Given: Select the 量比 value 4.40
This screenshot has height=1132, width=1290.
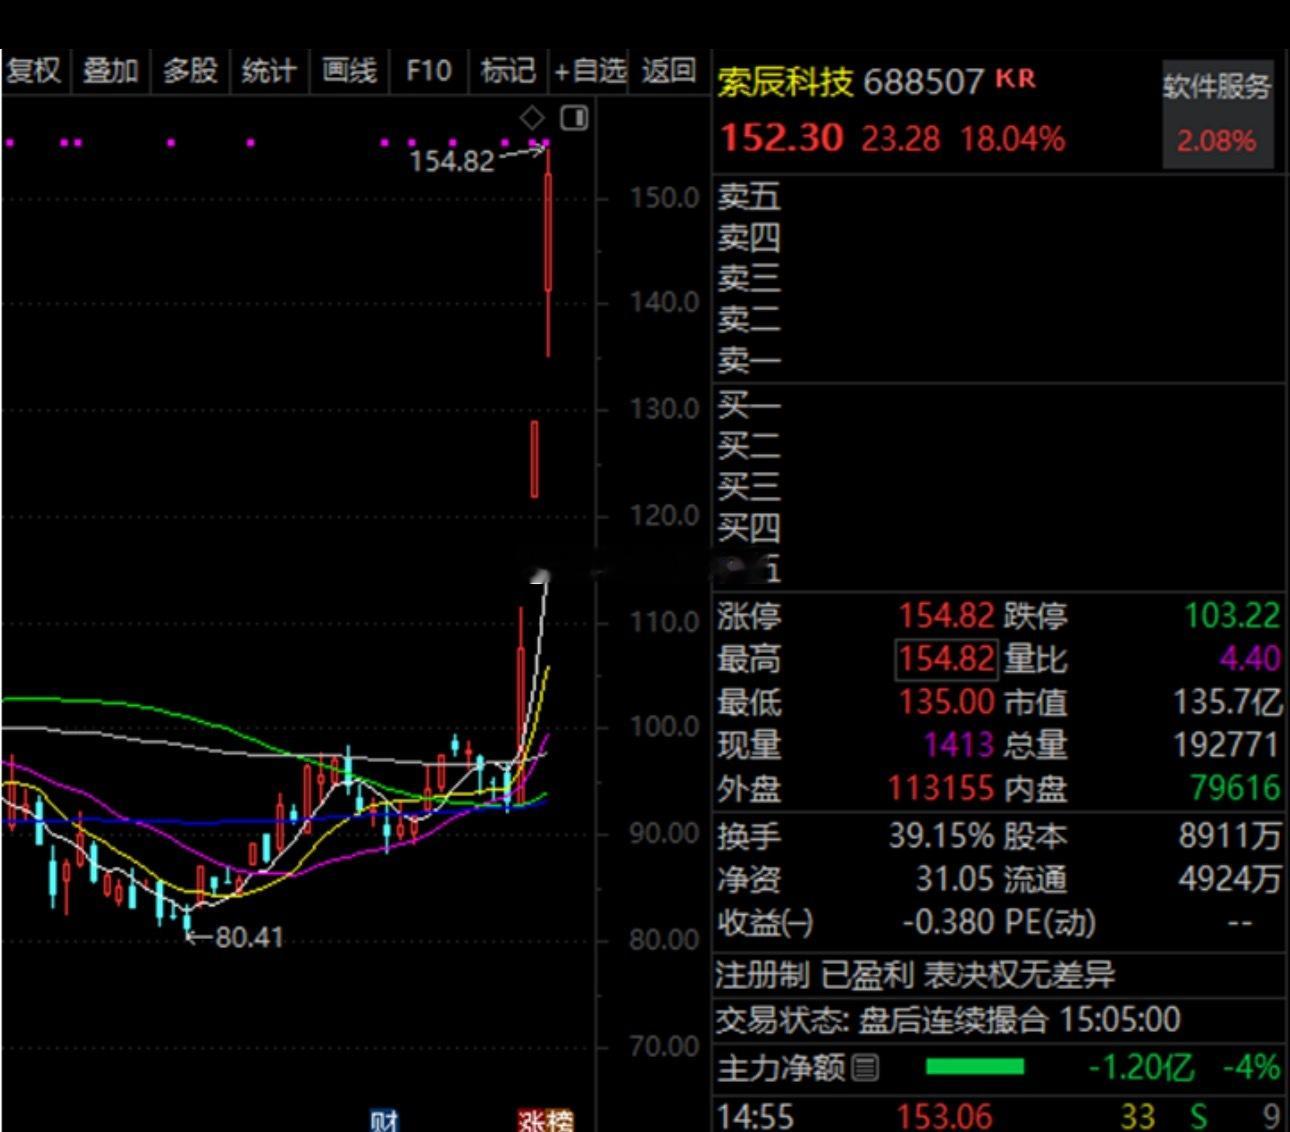Looking at the screenshot, I should [x=1250, y=658].
